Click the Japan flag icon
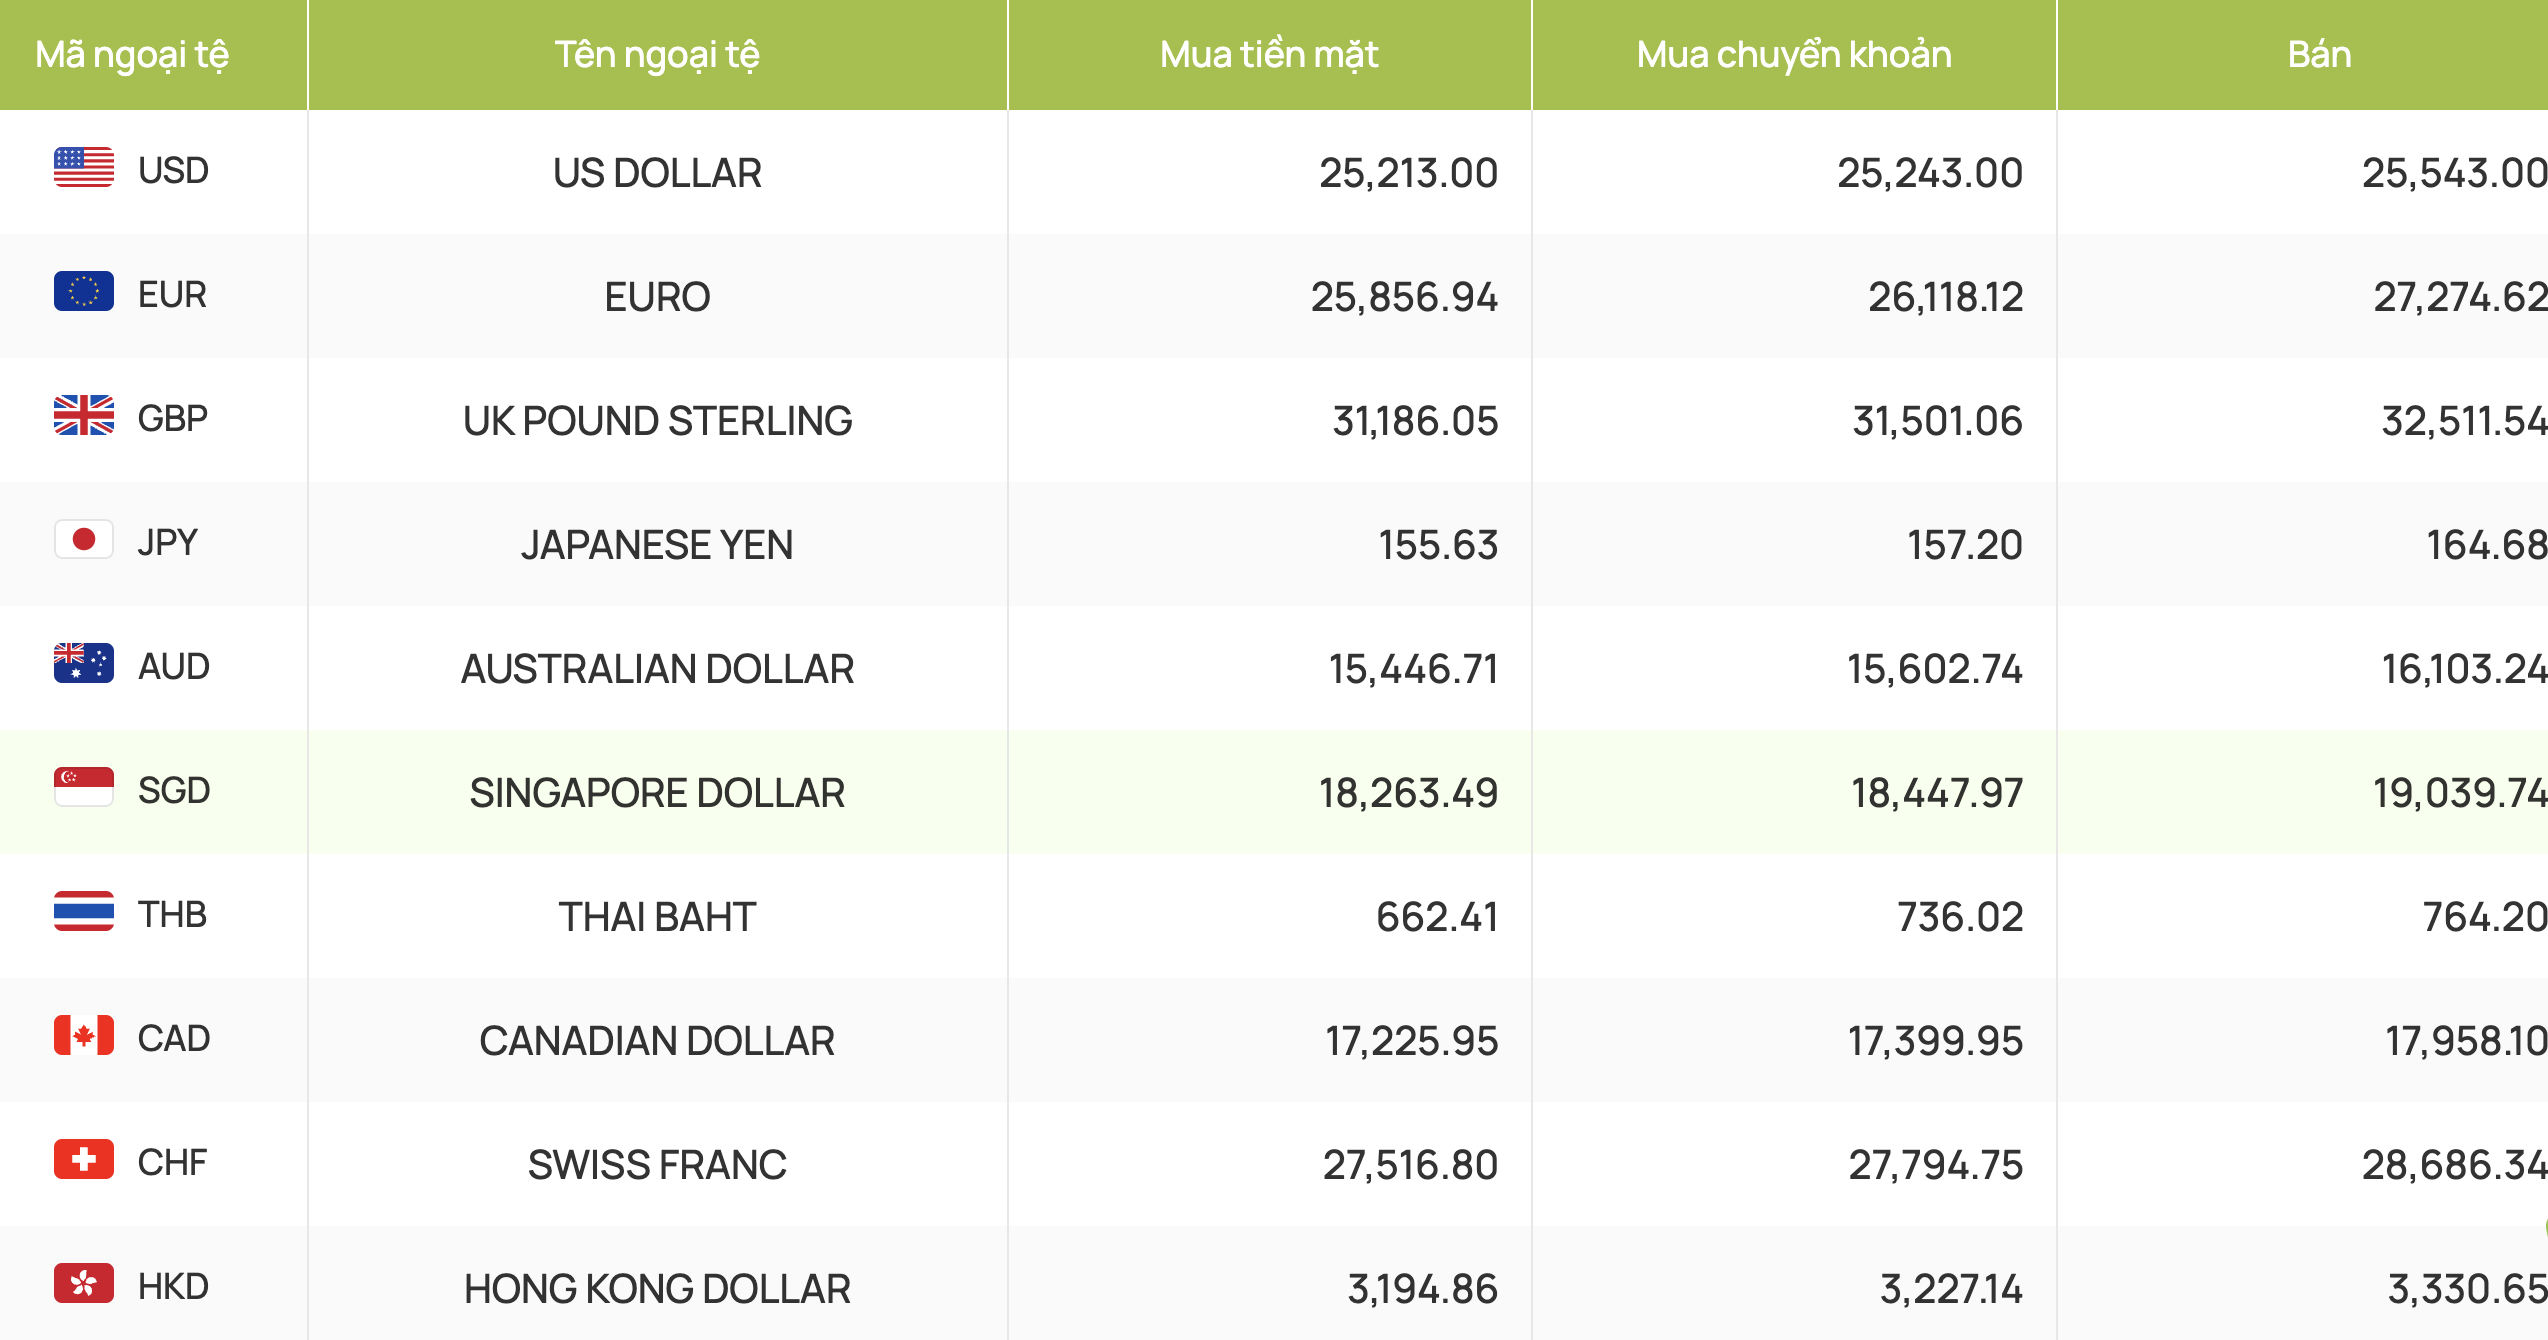 pyautogui.click(x=84, y=539)
